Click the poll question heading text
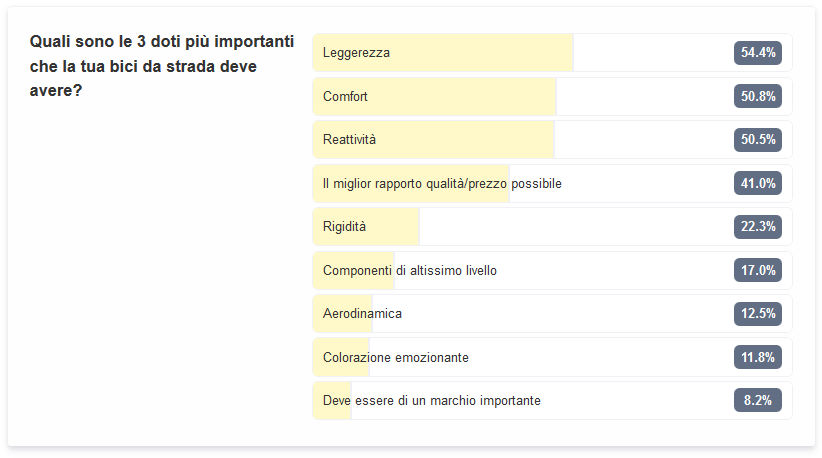 pyautogui.click(x=161, y=66)
